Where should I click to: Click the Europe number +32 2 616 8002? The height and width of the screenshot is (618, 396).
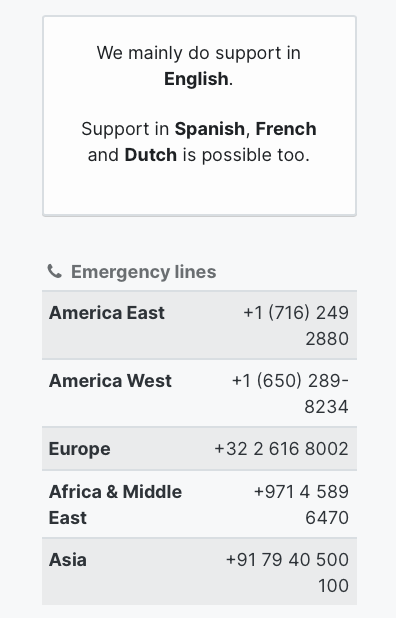(x=281, y=449)
